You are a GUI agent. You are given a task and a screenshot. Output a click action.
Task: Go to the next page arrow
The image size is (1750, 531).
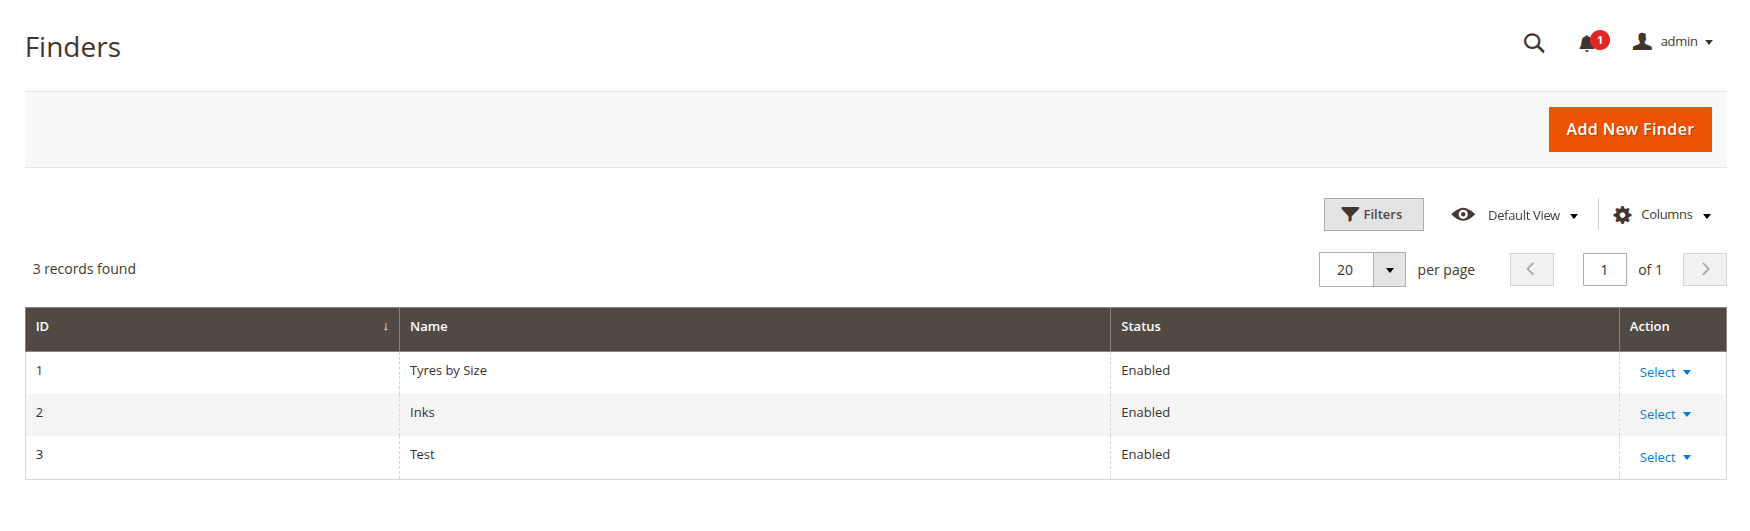click(1704, 270)
